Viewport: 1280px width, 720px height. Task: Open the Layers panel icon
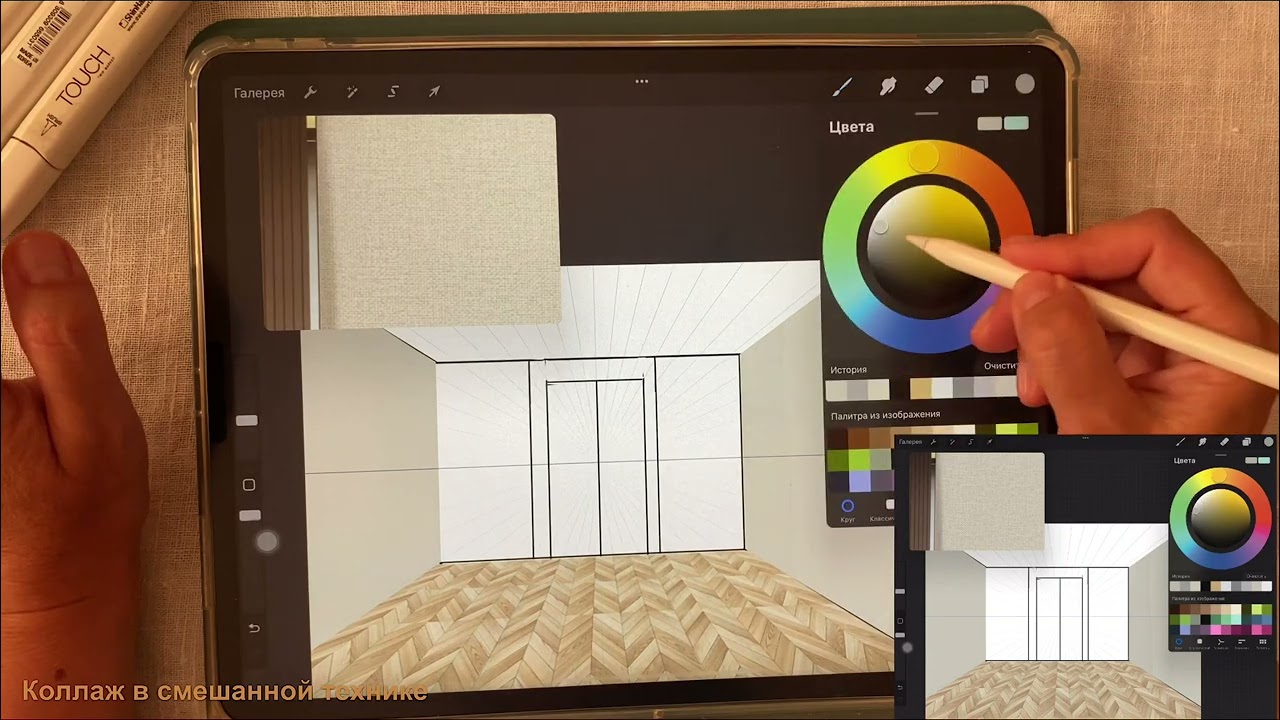979,85
